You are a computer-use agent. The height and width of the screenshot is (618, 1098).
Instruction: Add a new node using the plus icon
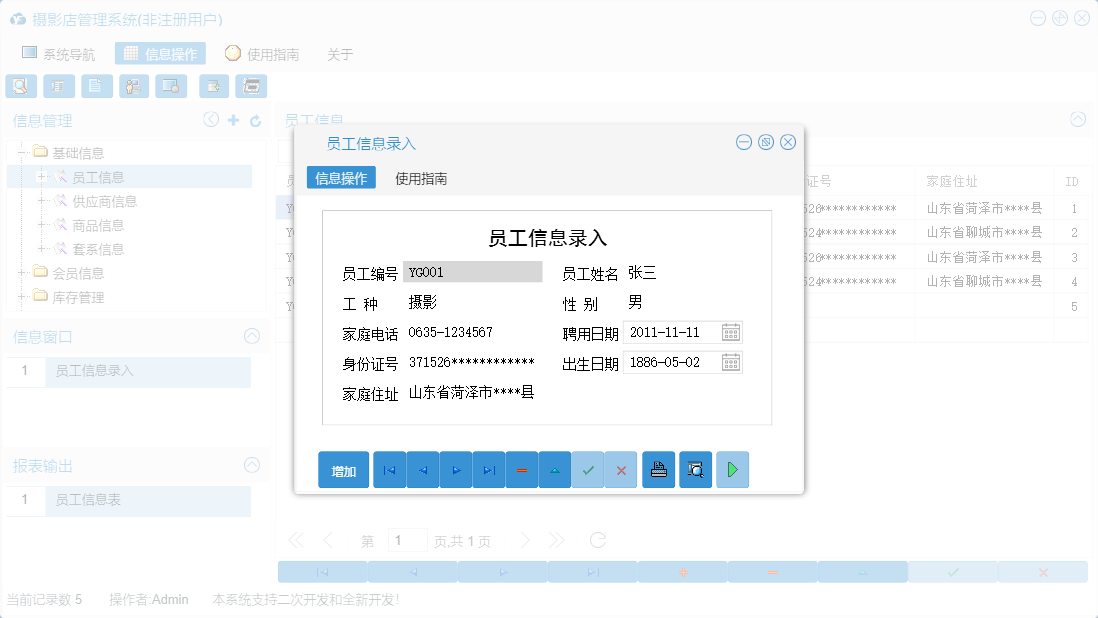tap(234, 119)
